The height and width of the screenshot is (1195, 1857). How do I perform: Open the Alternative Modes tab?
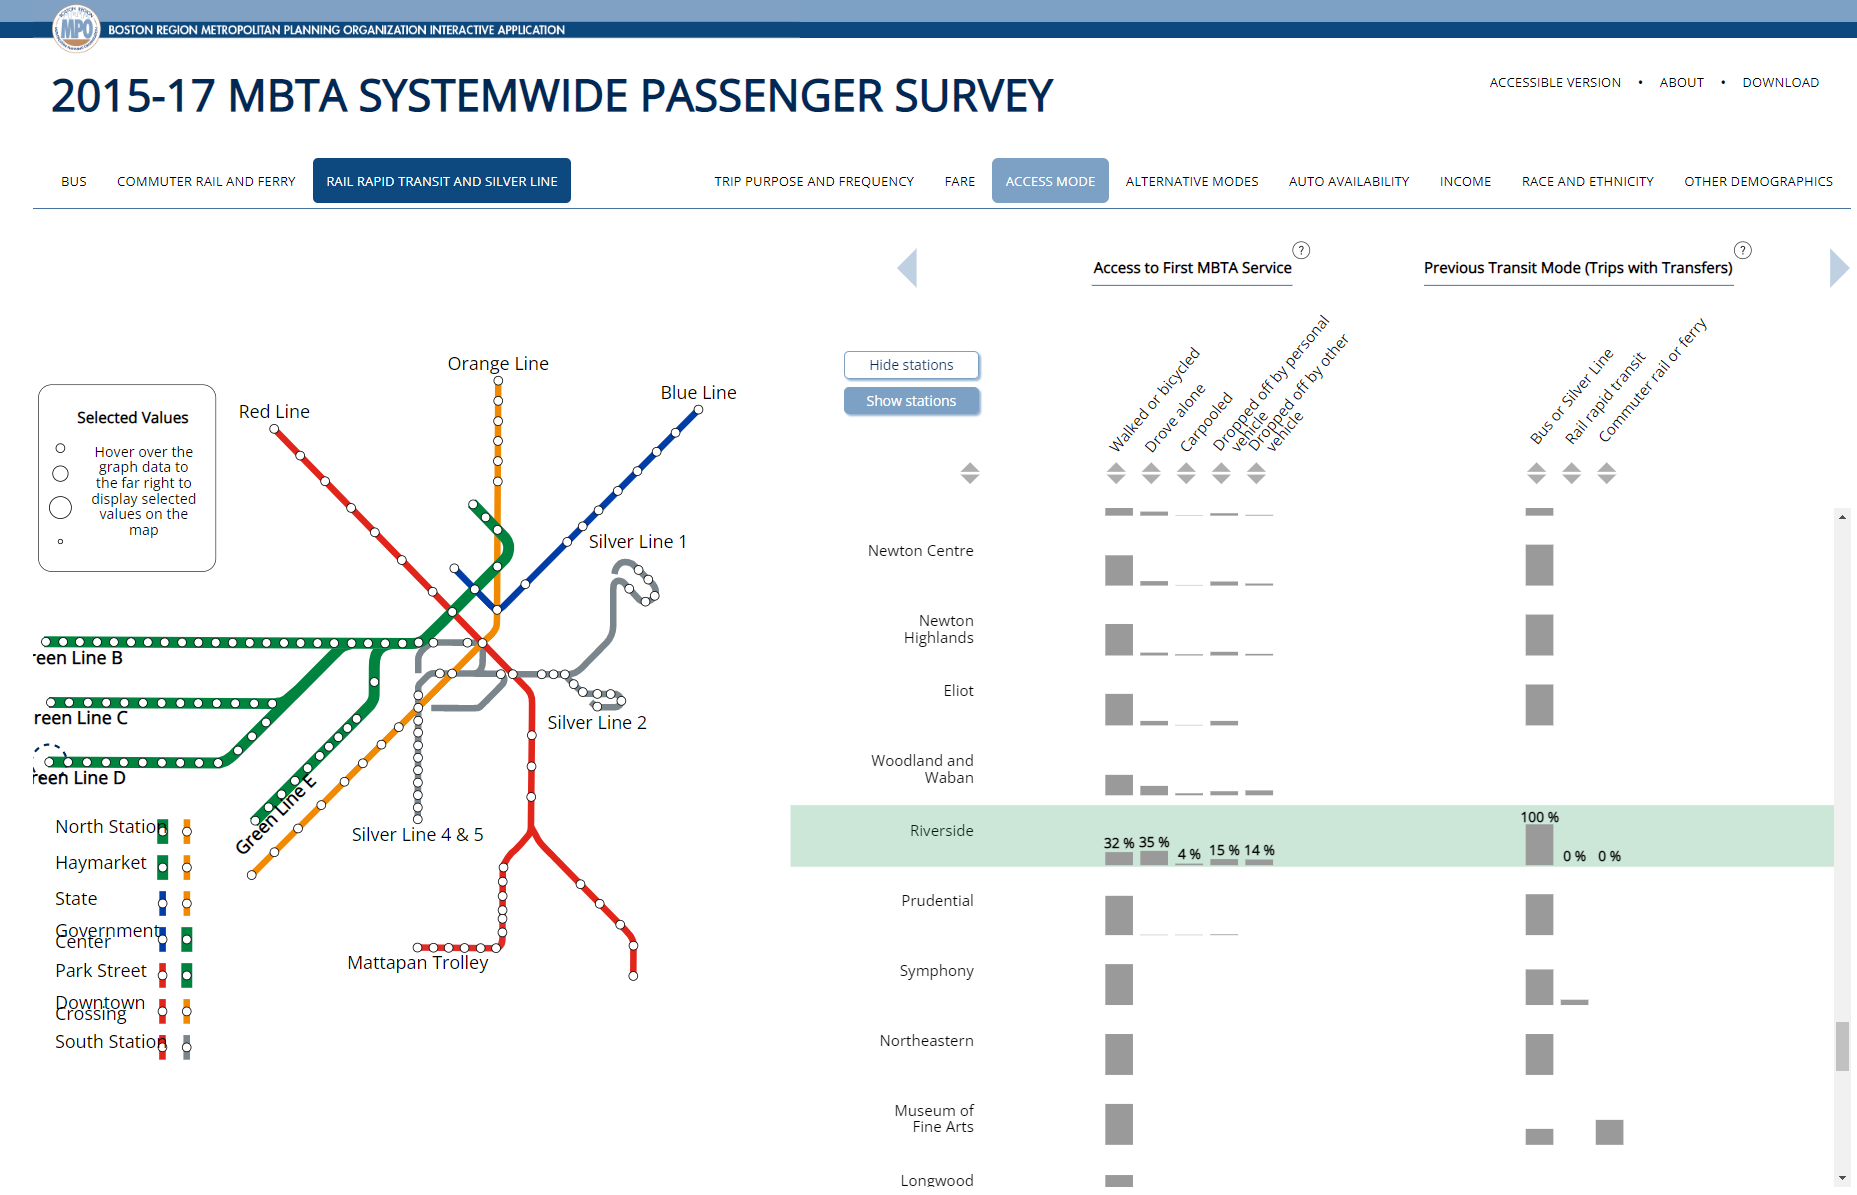(1192, 181)
